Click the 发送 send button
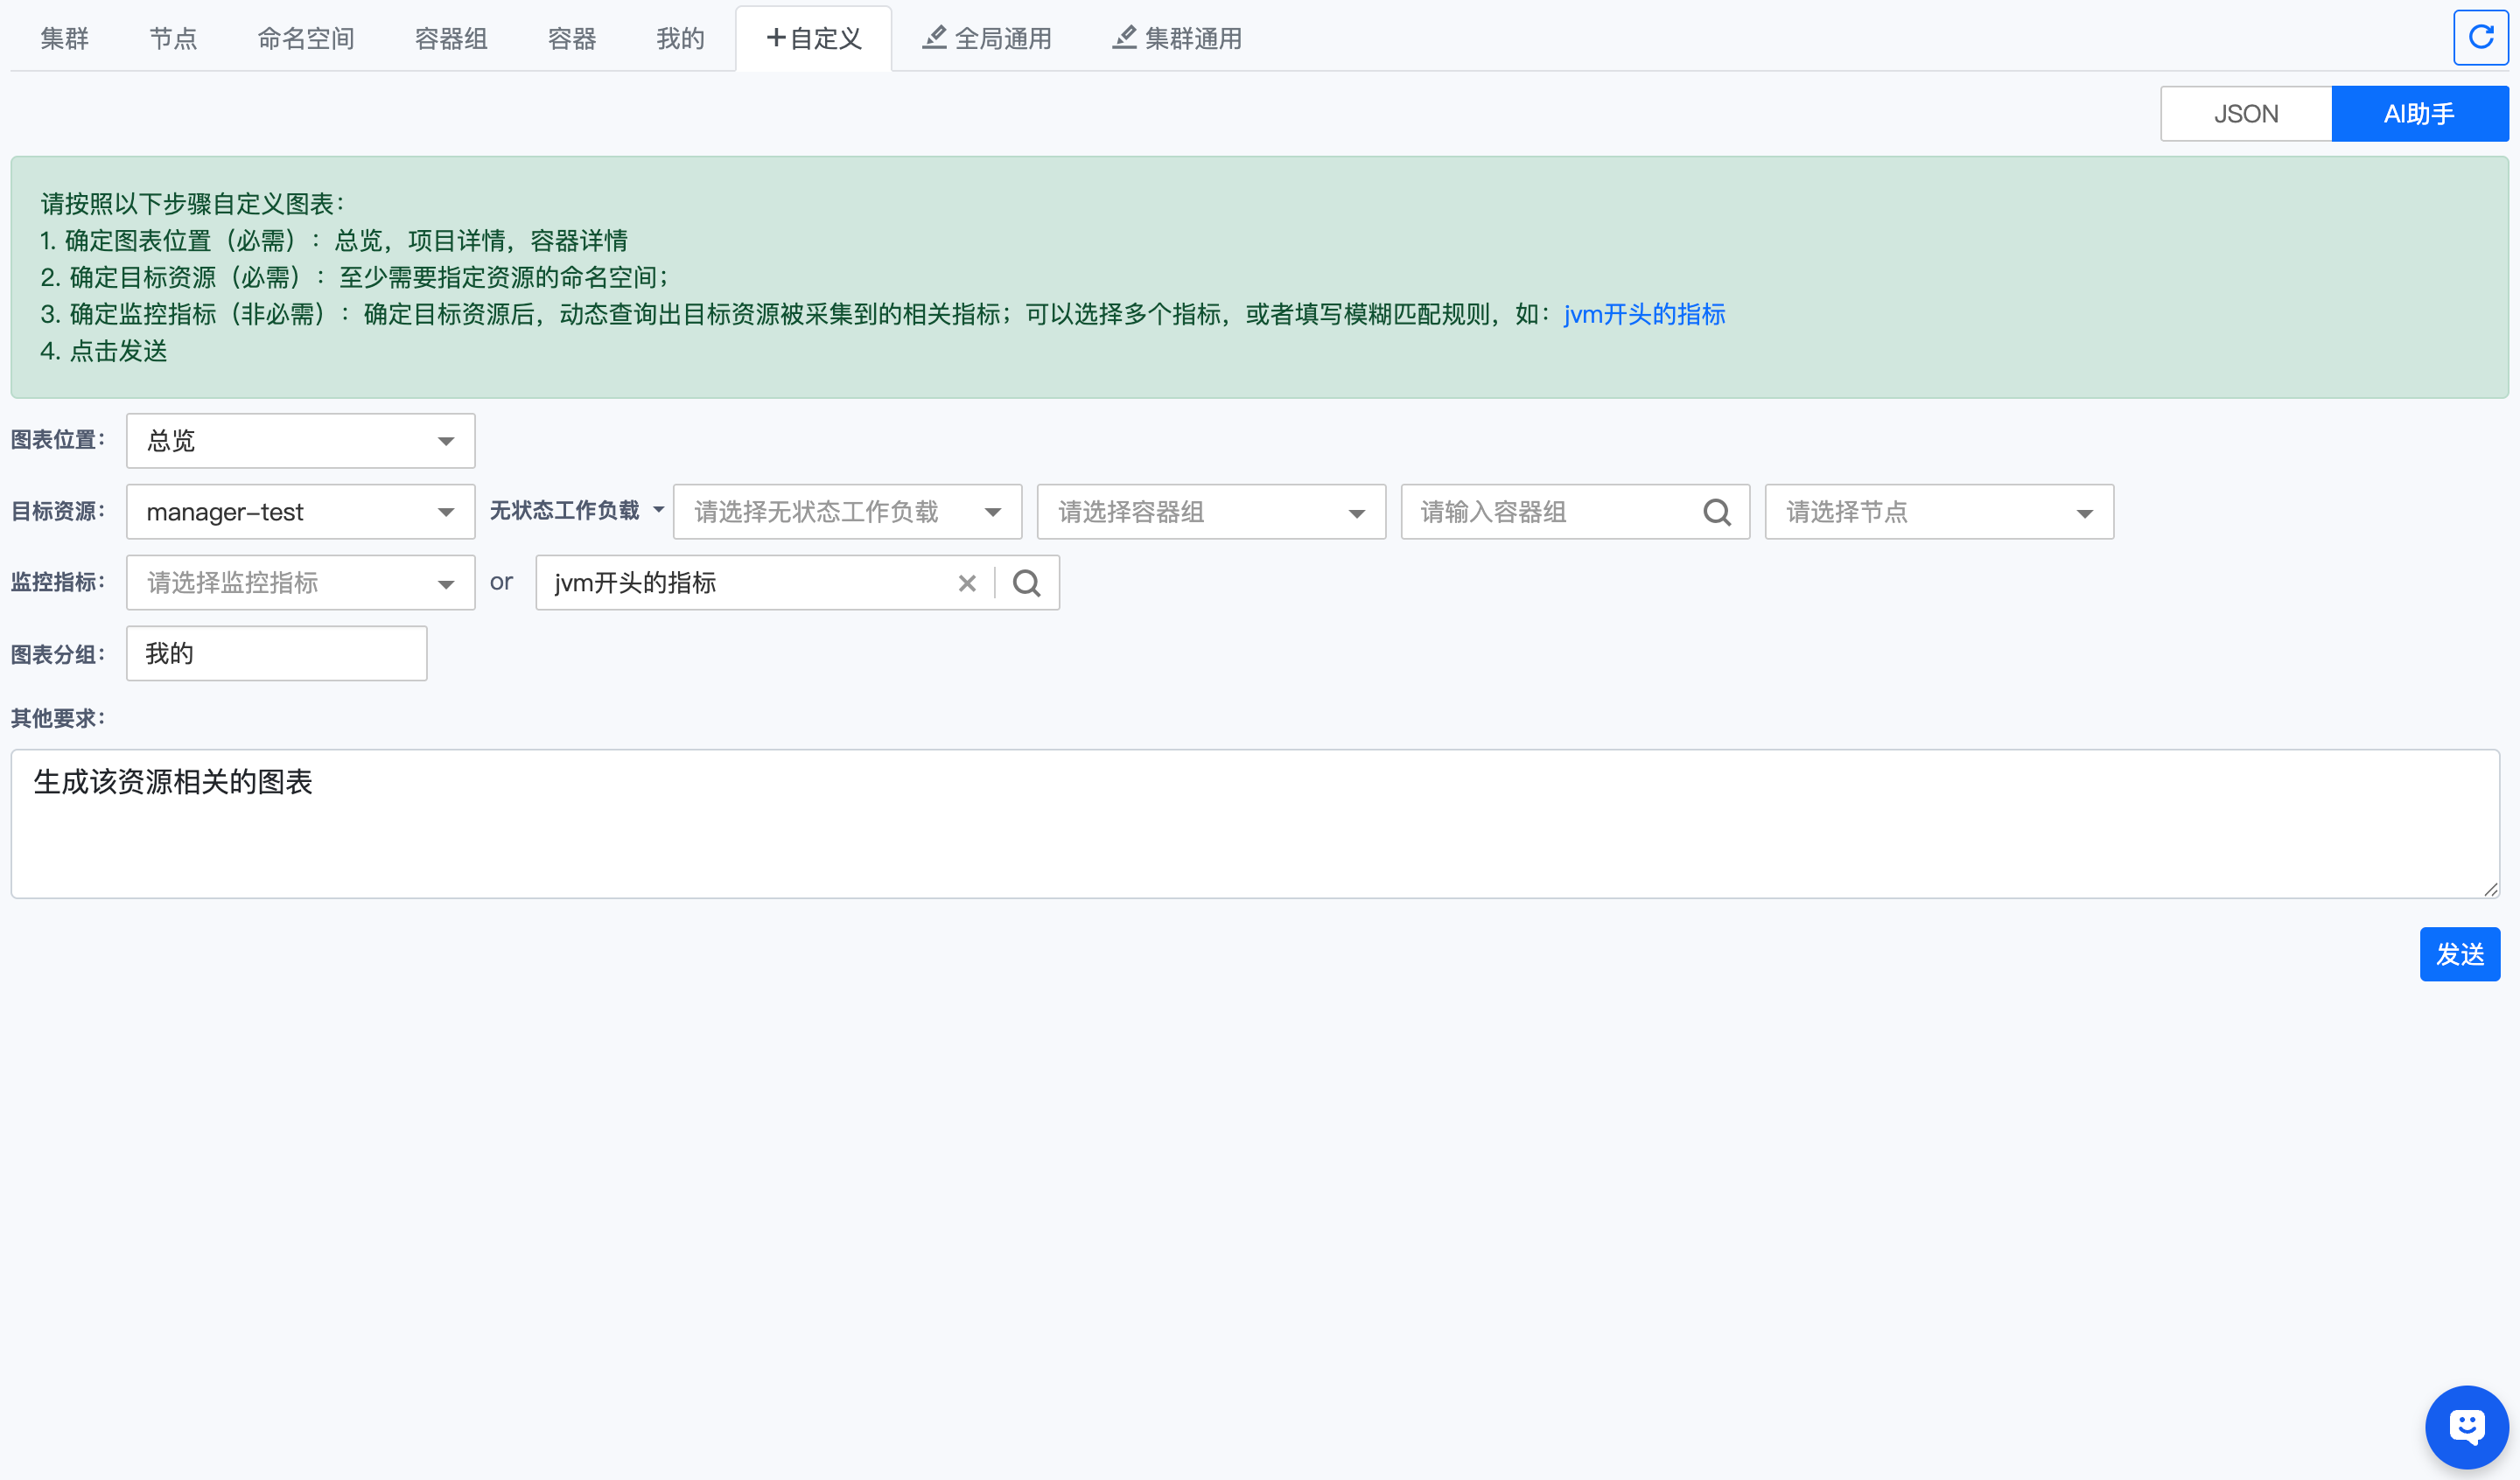2520x1480 pixels. pyautogui.click(x=2459, y=954)
